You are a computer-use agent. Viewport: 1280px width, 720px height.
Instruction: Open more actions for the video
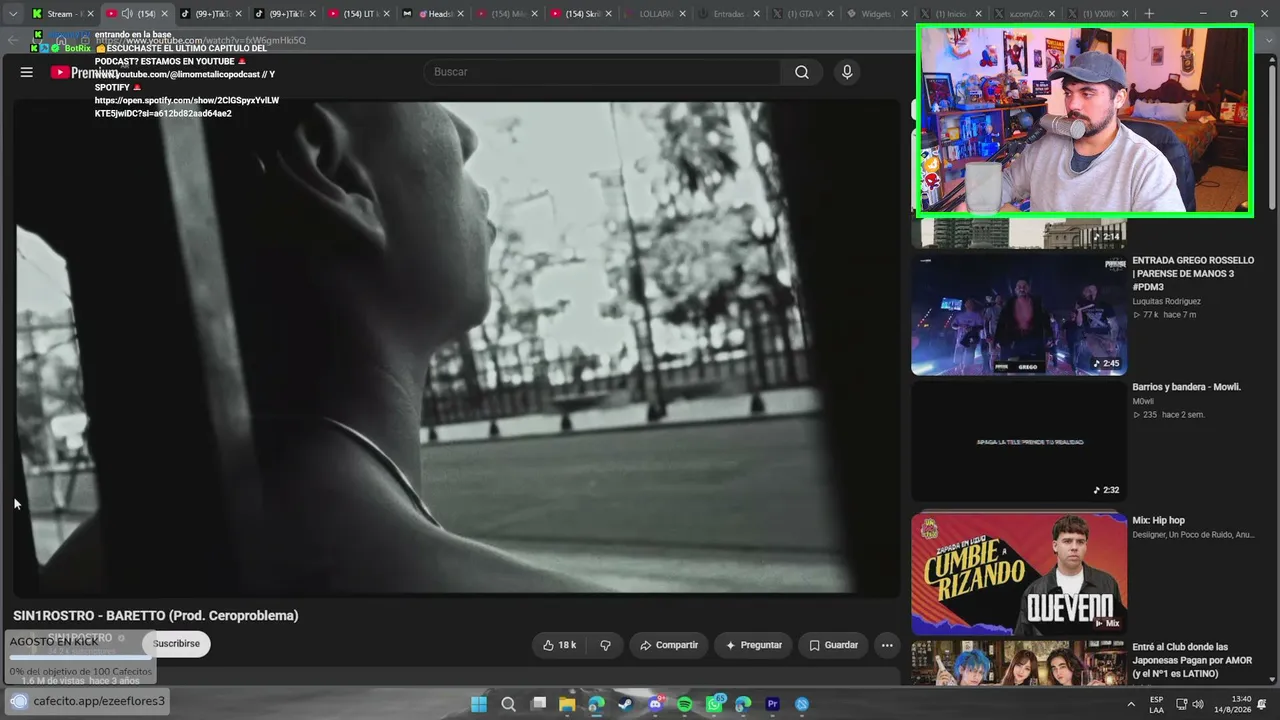click(886, 645)
